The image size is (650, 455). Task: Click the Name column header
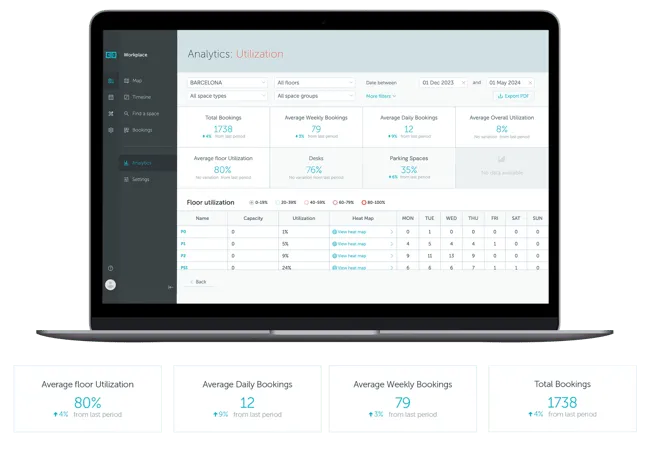(202, 218)
